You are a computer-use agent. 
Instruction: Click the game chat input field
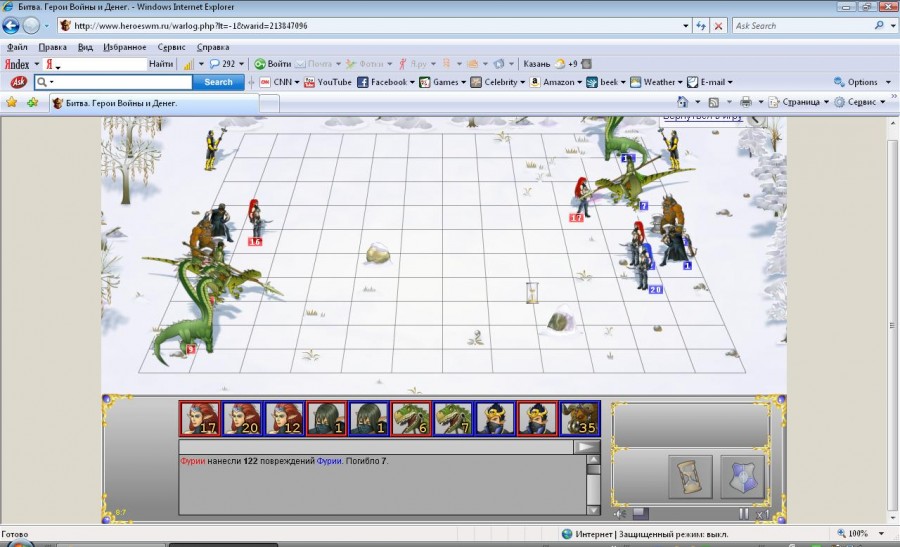coord(376,447)
